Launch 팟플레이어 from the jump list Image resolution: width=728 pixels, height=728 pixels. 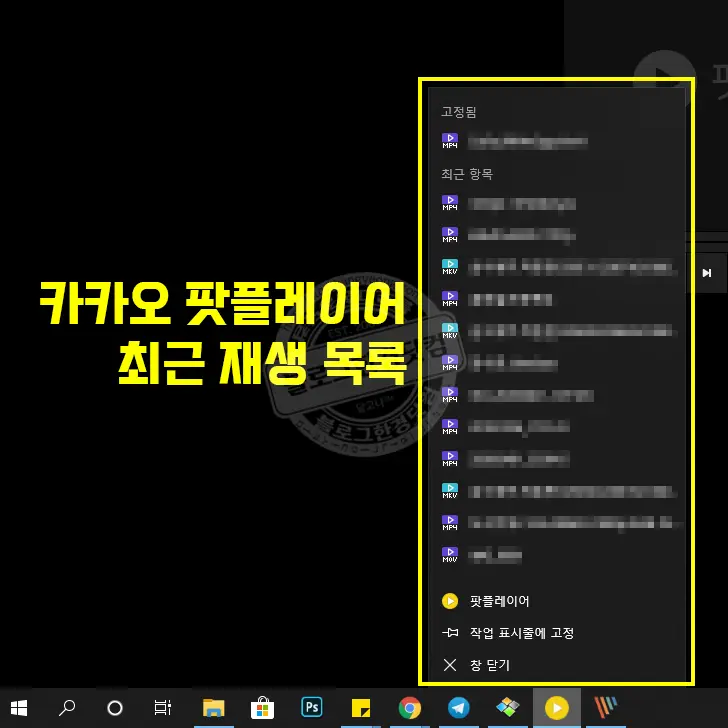coord(556,601)
